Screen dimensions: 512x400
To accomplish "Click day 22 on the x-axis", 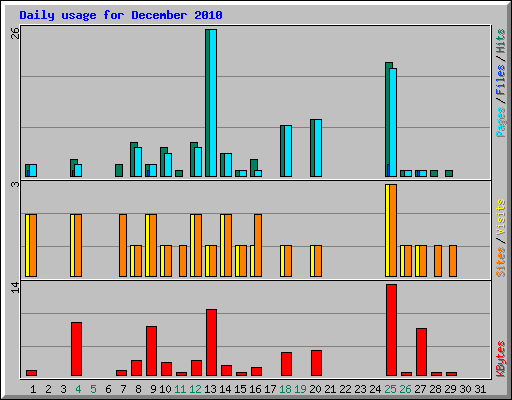I will tap(345, 389).
